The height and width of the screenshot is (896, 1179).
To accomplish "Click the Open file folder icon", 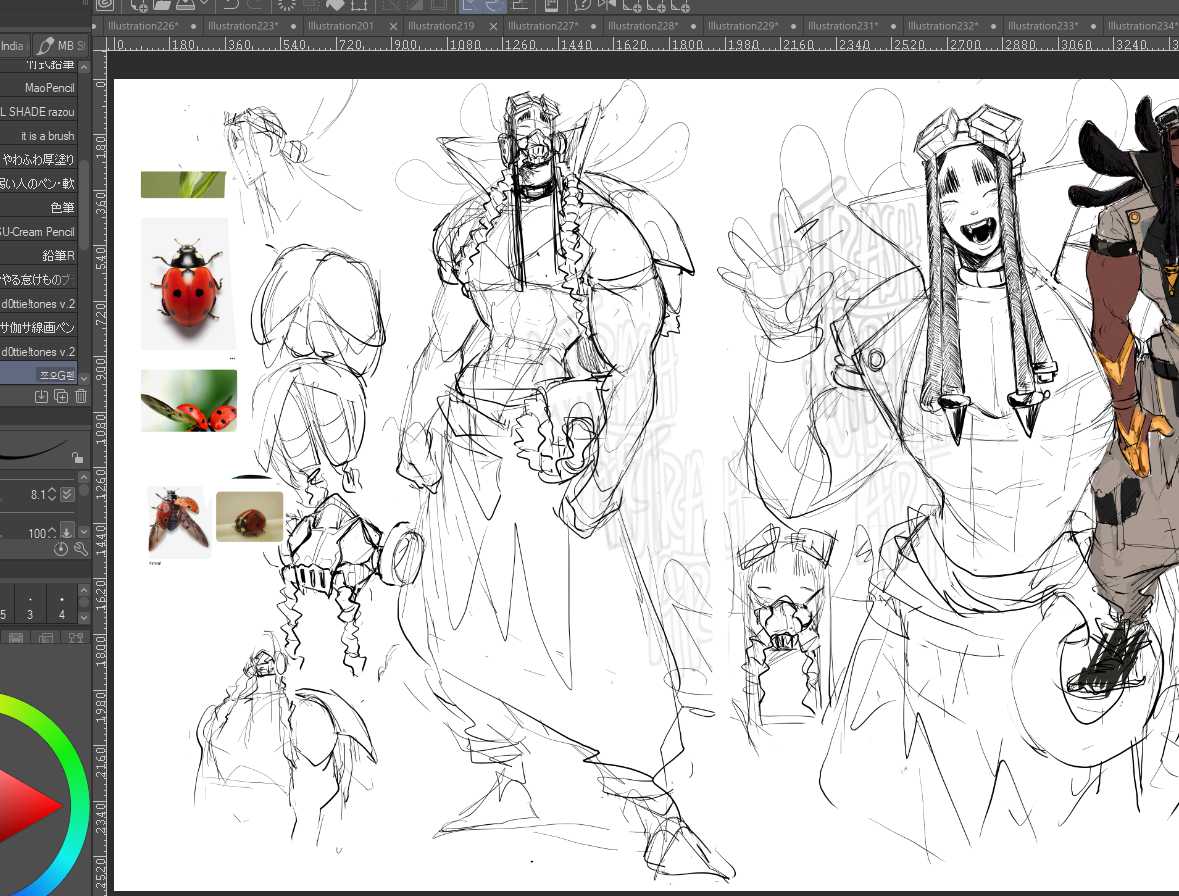I will [163, 5].
